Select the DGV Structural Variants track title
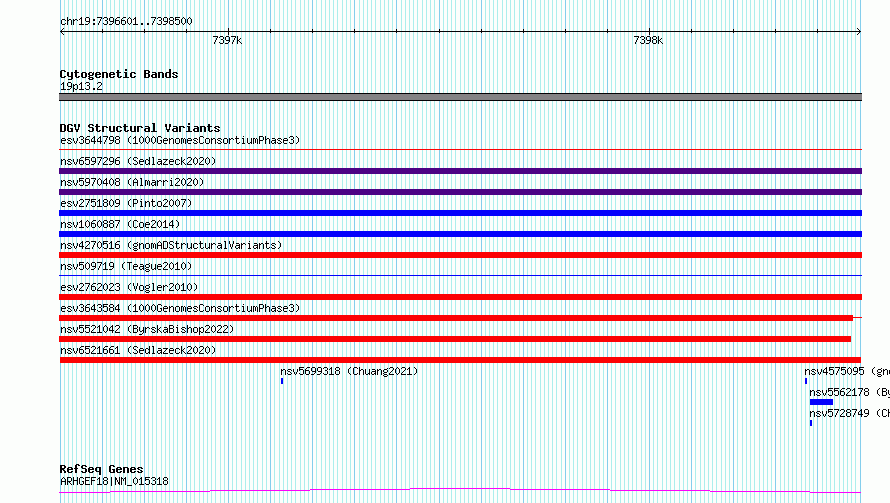Screen dimensions: 890x503 pos(140,128)
